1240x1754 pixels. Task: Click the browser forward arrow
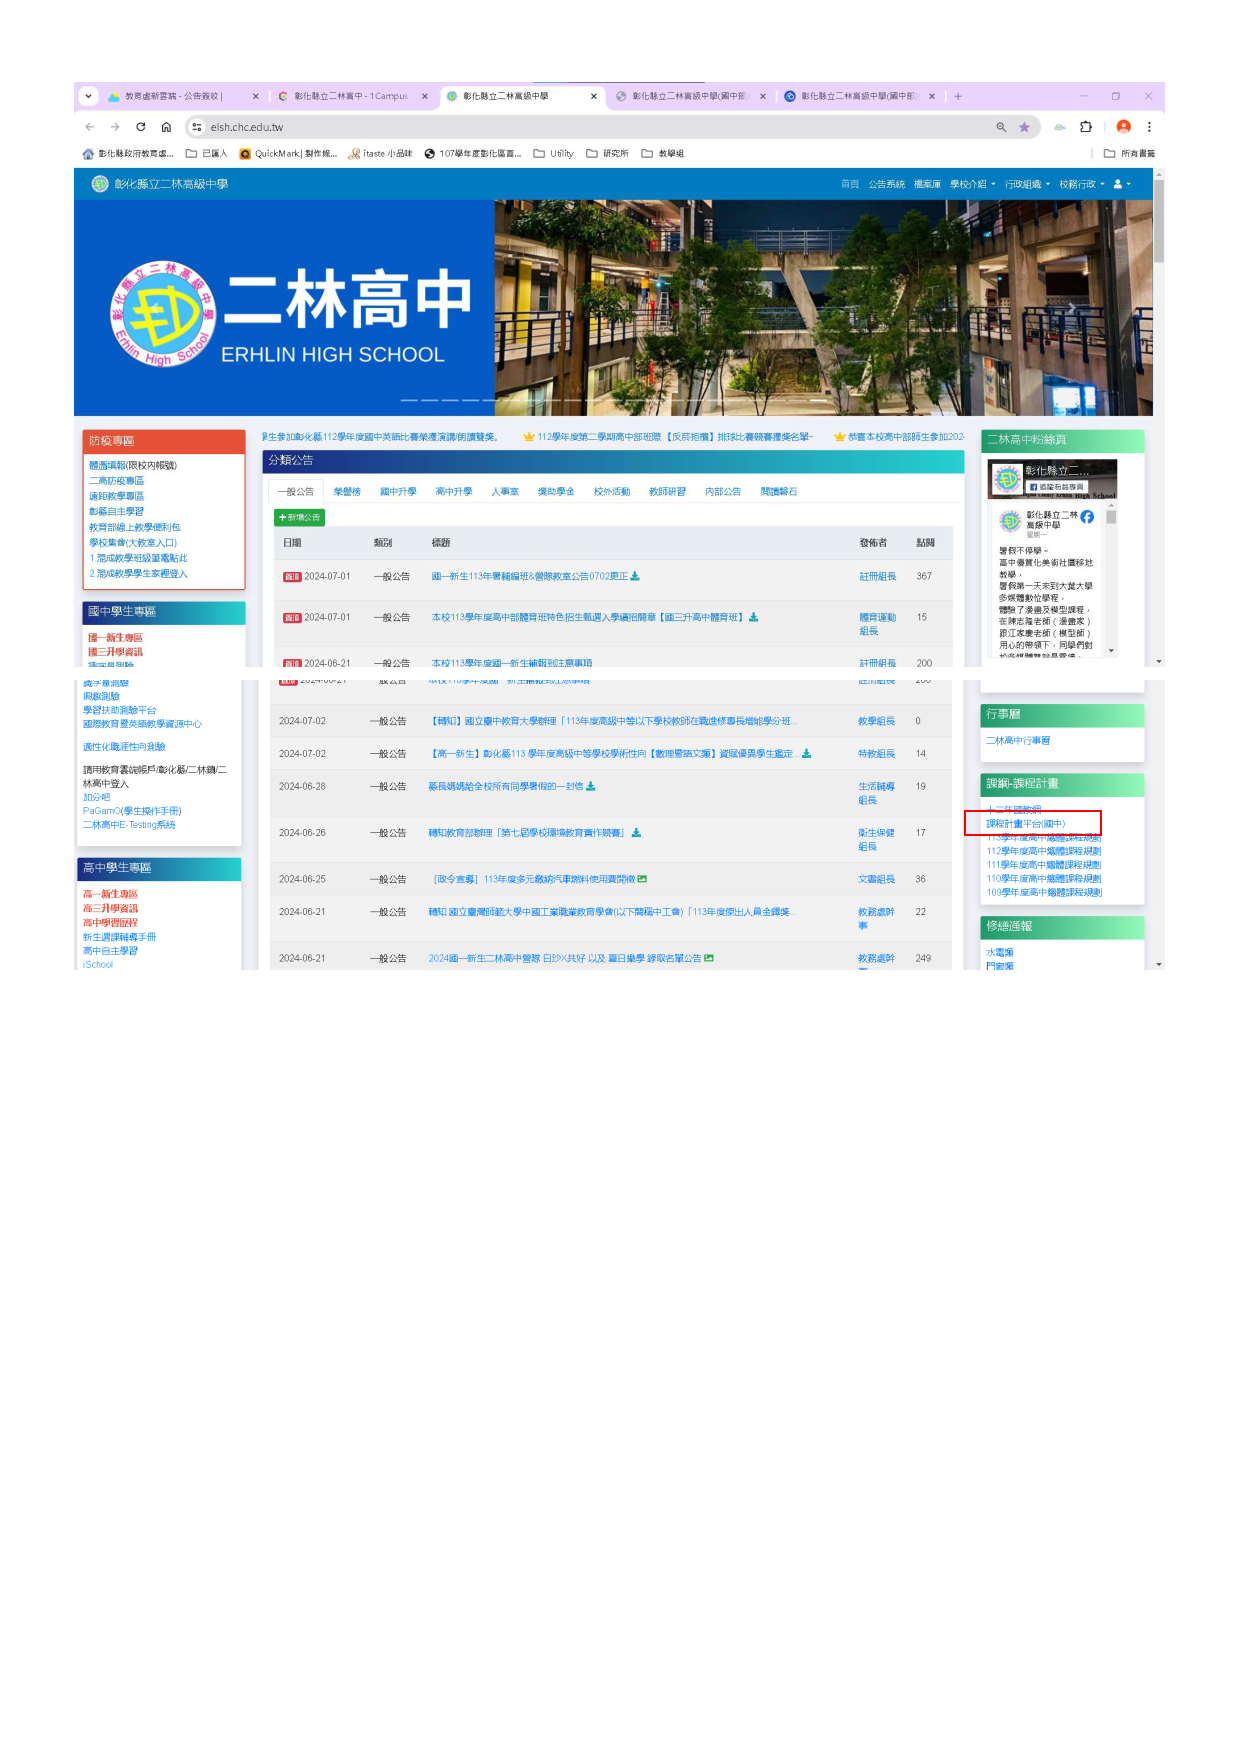(115, 127)
